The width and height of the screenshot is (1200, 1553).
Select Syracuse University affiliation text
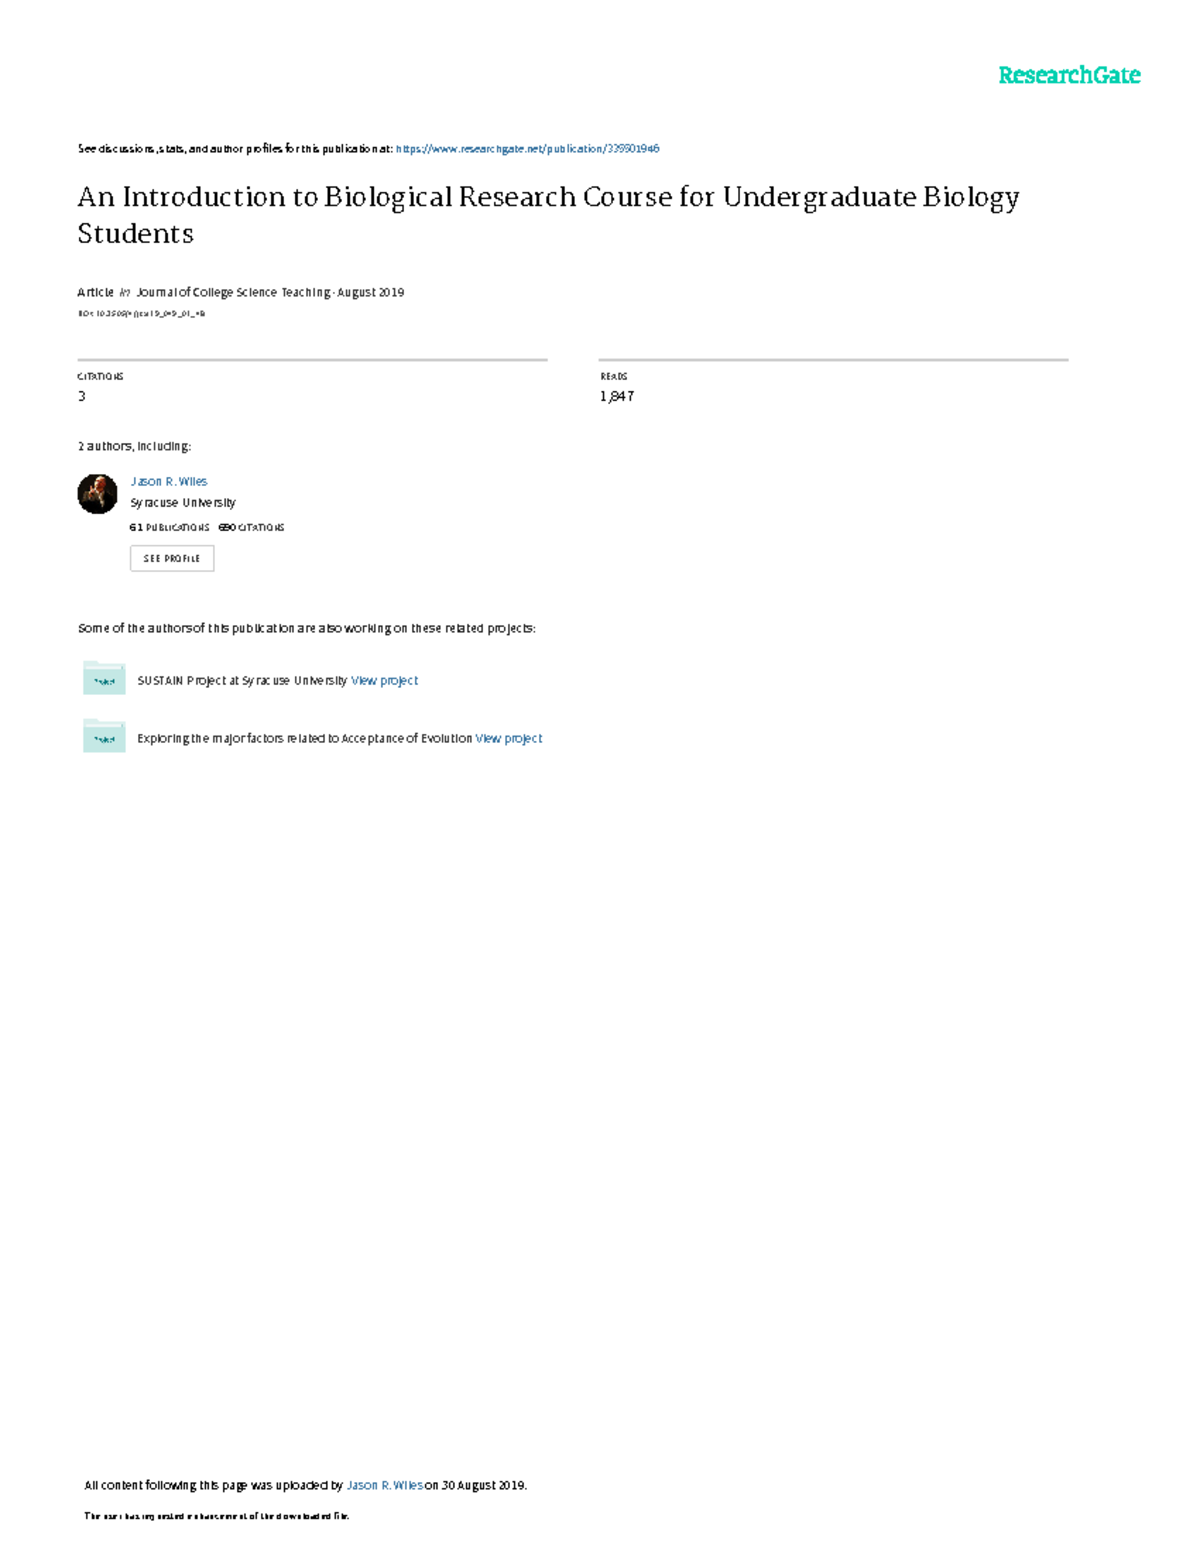tap(181, 503)
